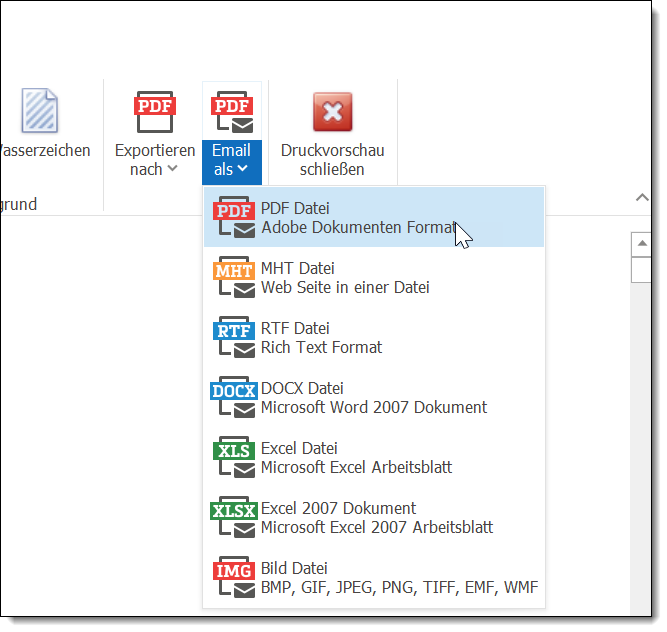Viewport: 667px width, 632px height.
Task: Click the Wasserzeichen text label
Action: tap(45, 150)
